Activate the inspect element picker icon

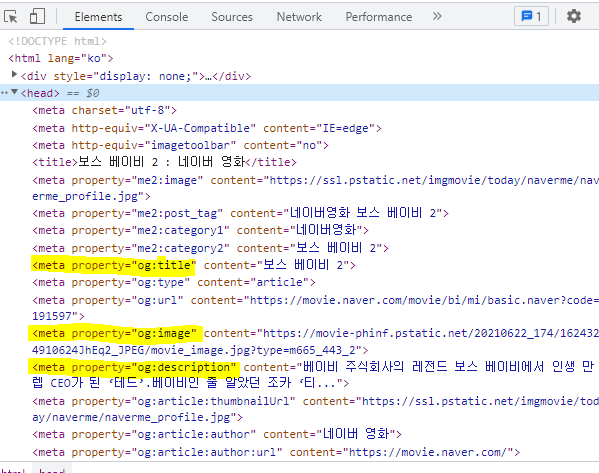(11, 17)
